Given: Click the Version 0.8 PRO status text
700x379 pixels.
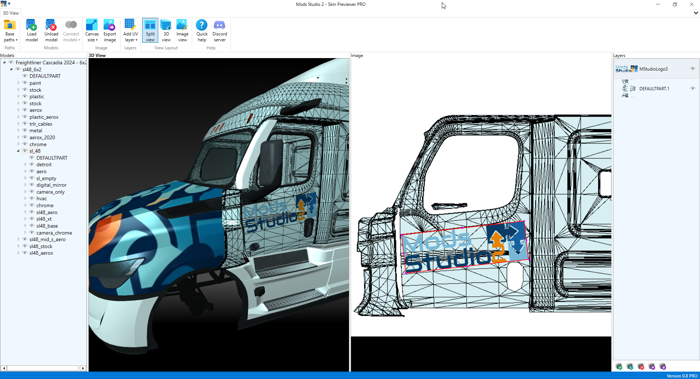Looking at the screenshot, I should pyautogui.click(x=682, y=376).
